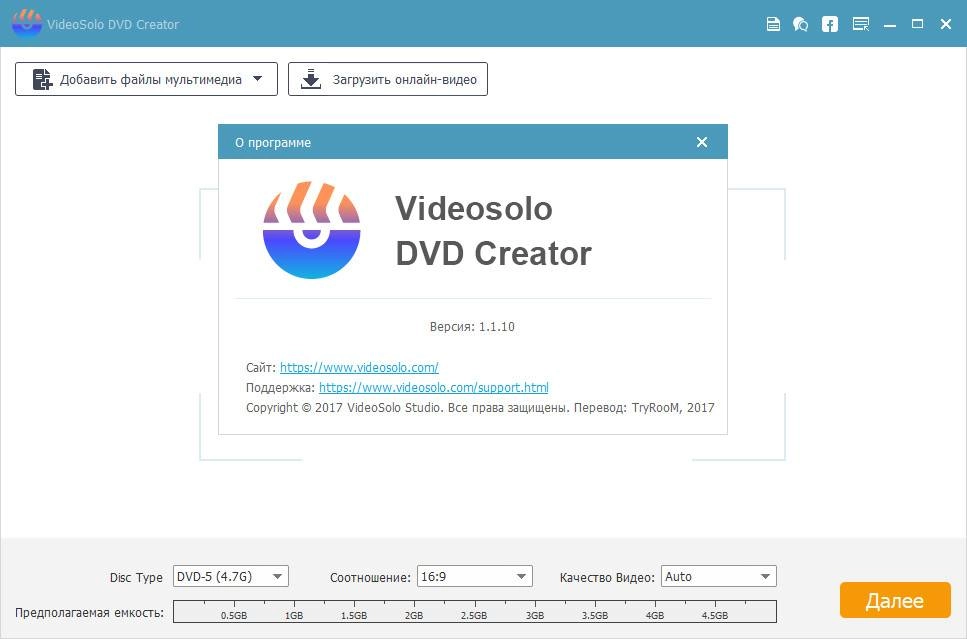Open the Соотношение 16:9 dropdown
The image size is (967, 639).
(474, 577)
